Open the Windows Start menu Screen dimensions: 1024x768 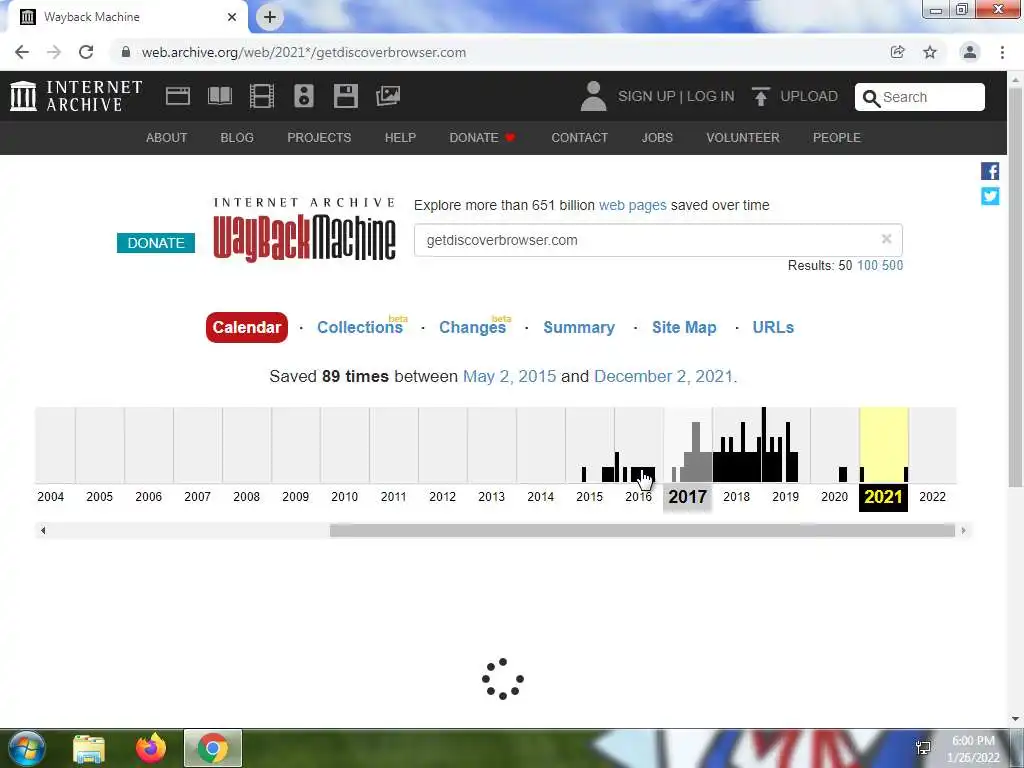coord(27,748)
